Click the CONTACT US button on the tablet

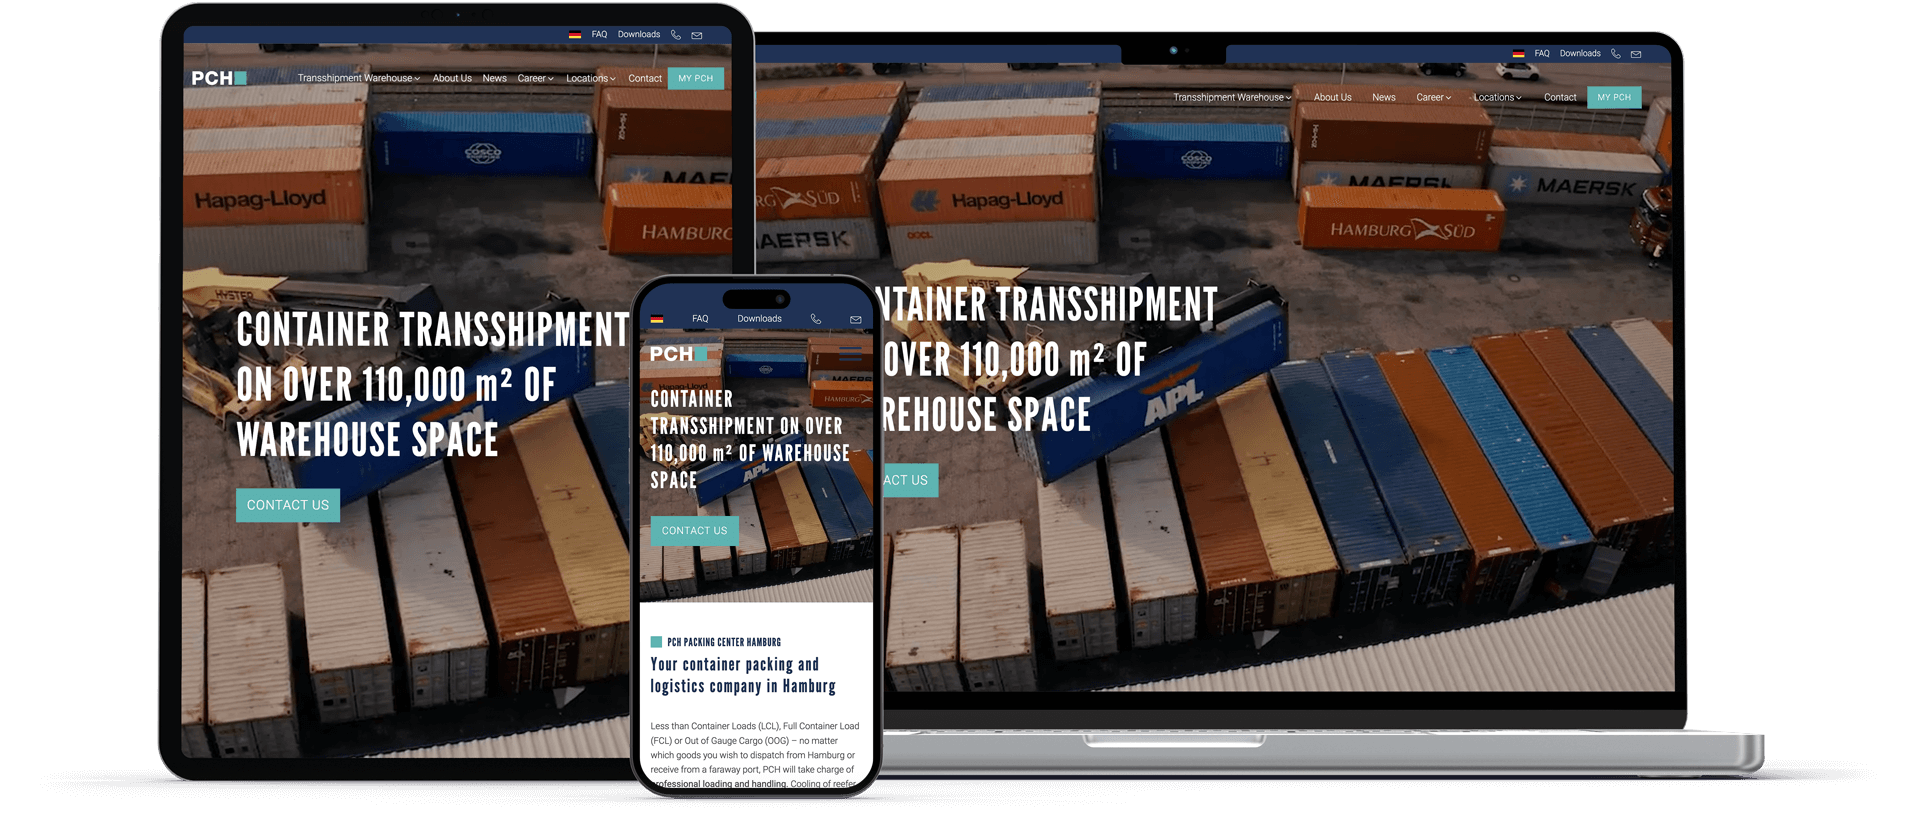288,505
